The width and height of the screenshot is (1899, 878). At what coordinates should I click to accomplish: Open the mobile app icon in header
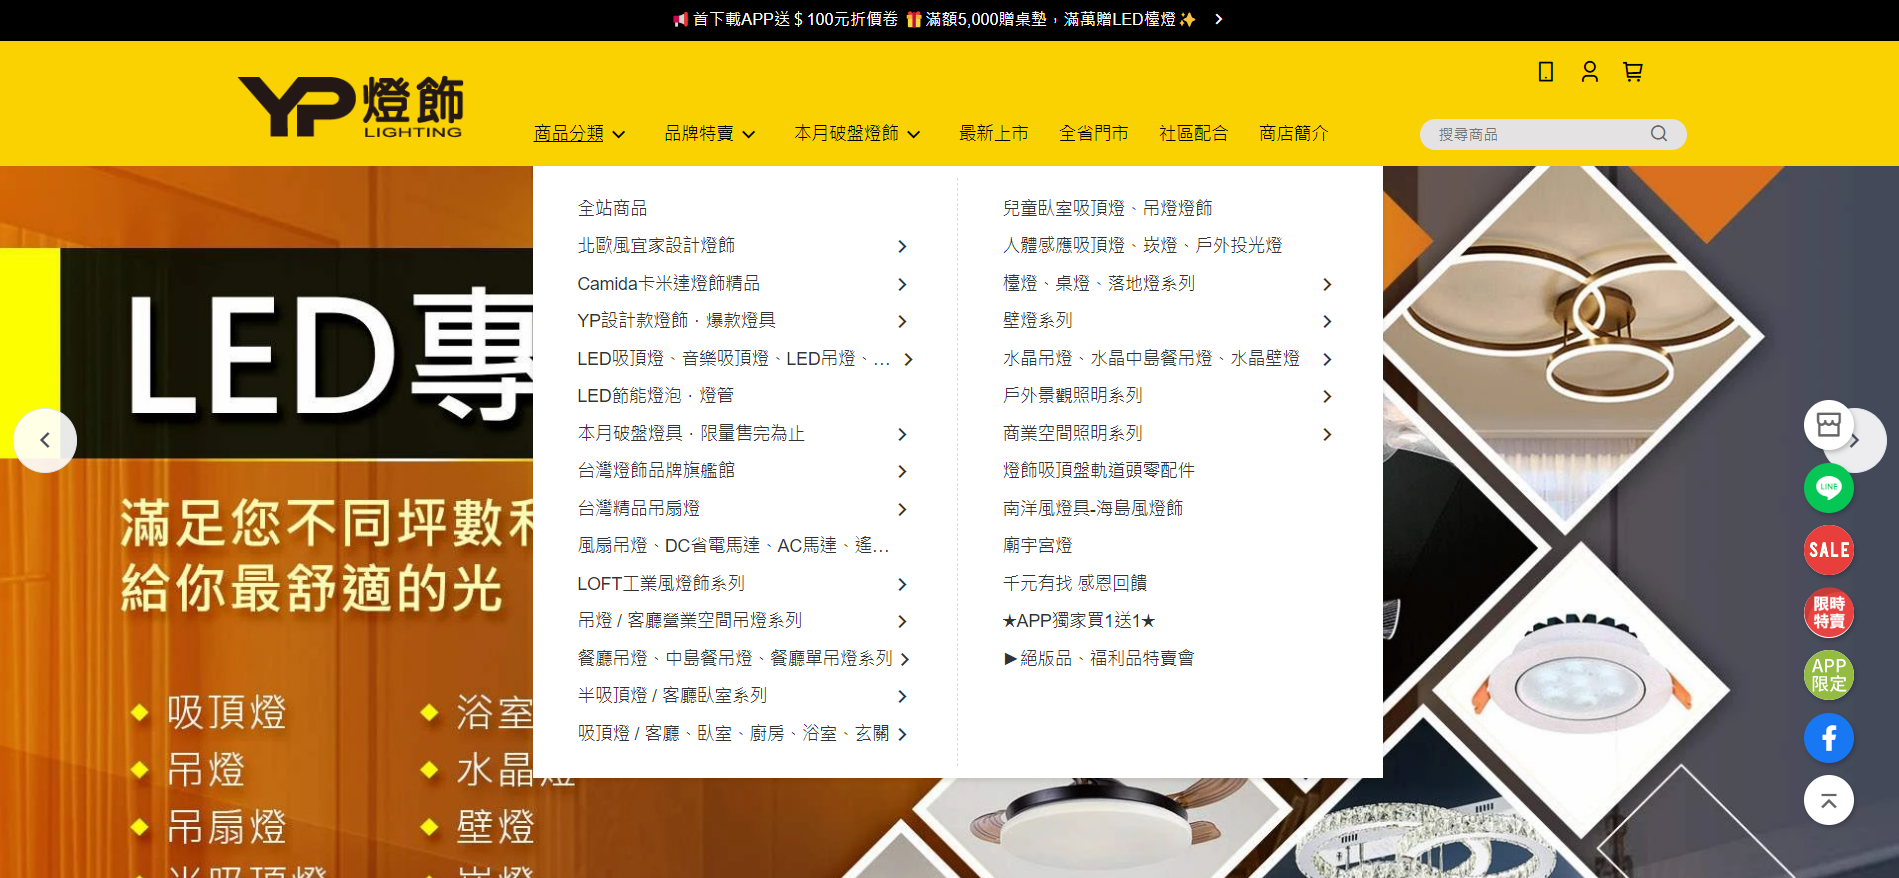pyautogui.click(x=1546, y=72)
